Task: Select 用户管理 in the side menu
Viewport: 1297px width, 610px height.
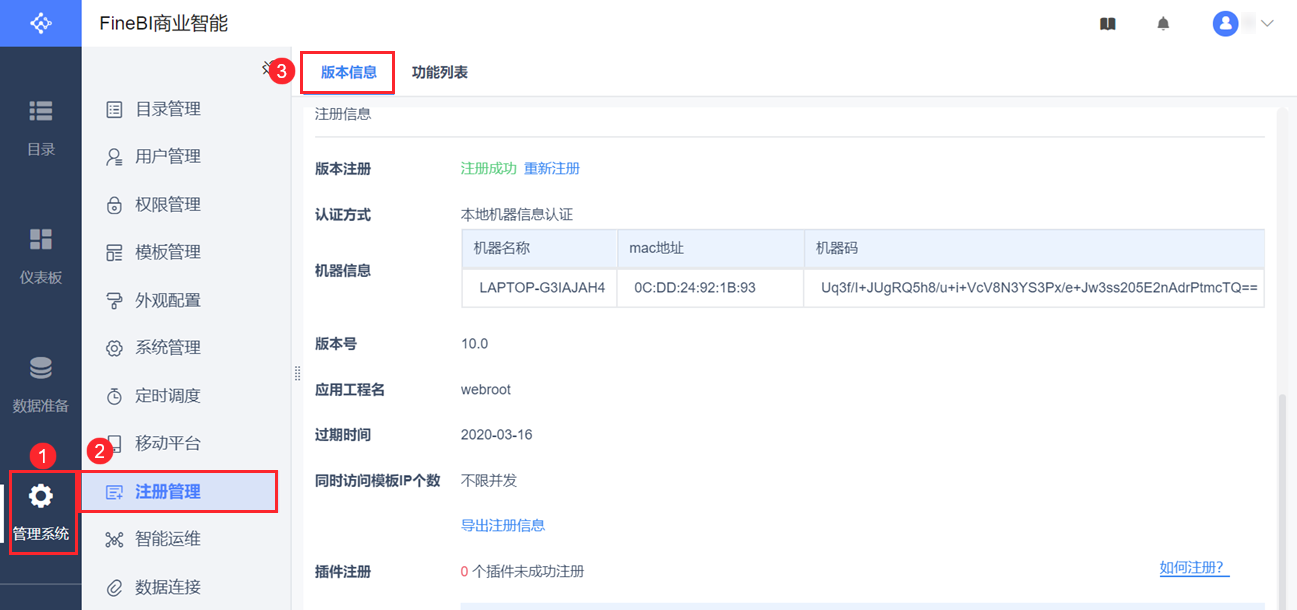Action: click(168, 157)
